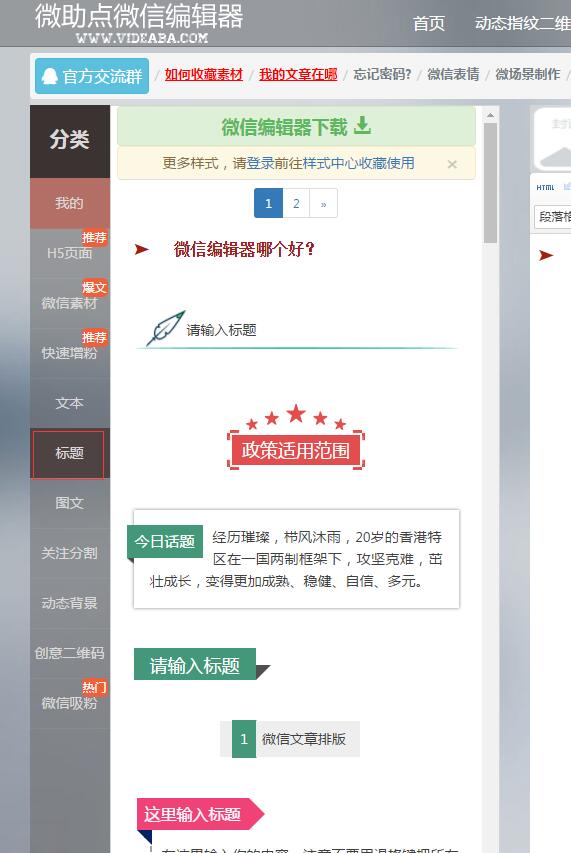
Task: Click the 热门 badge on 微信吸粉
Action: click(94, 687)
